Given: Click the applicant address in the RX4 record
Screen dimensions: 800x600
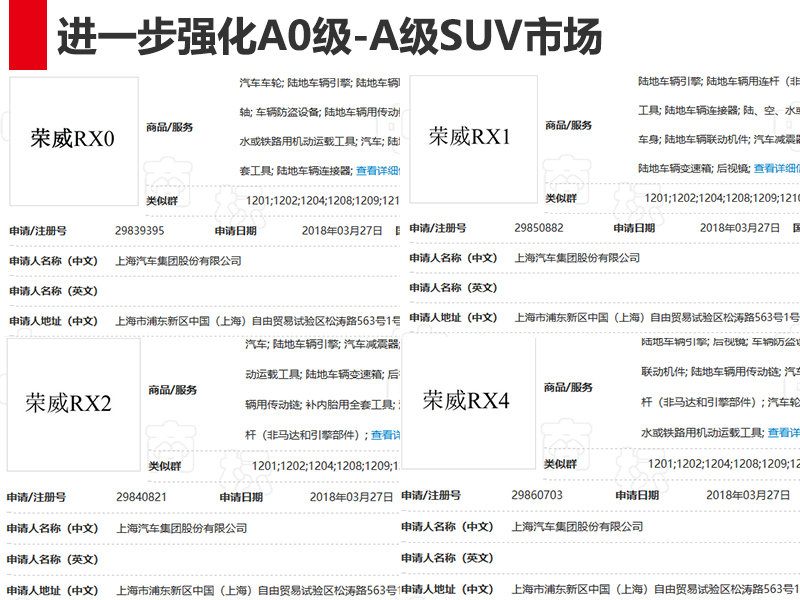Looking at the screenshot, I should (656, 588).
